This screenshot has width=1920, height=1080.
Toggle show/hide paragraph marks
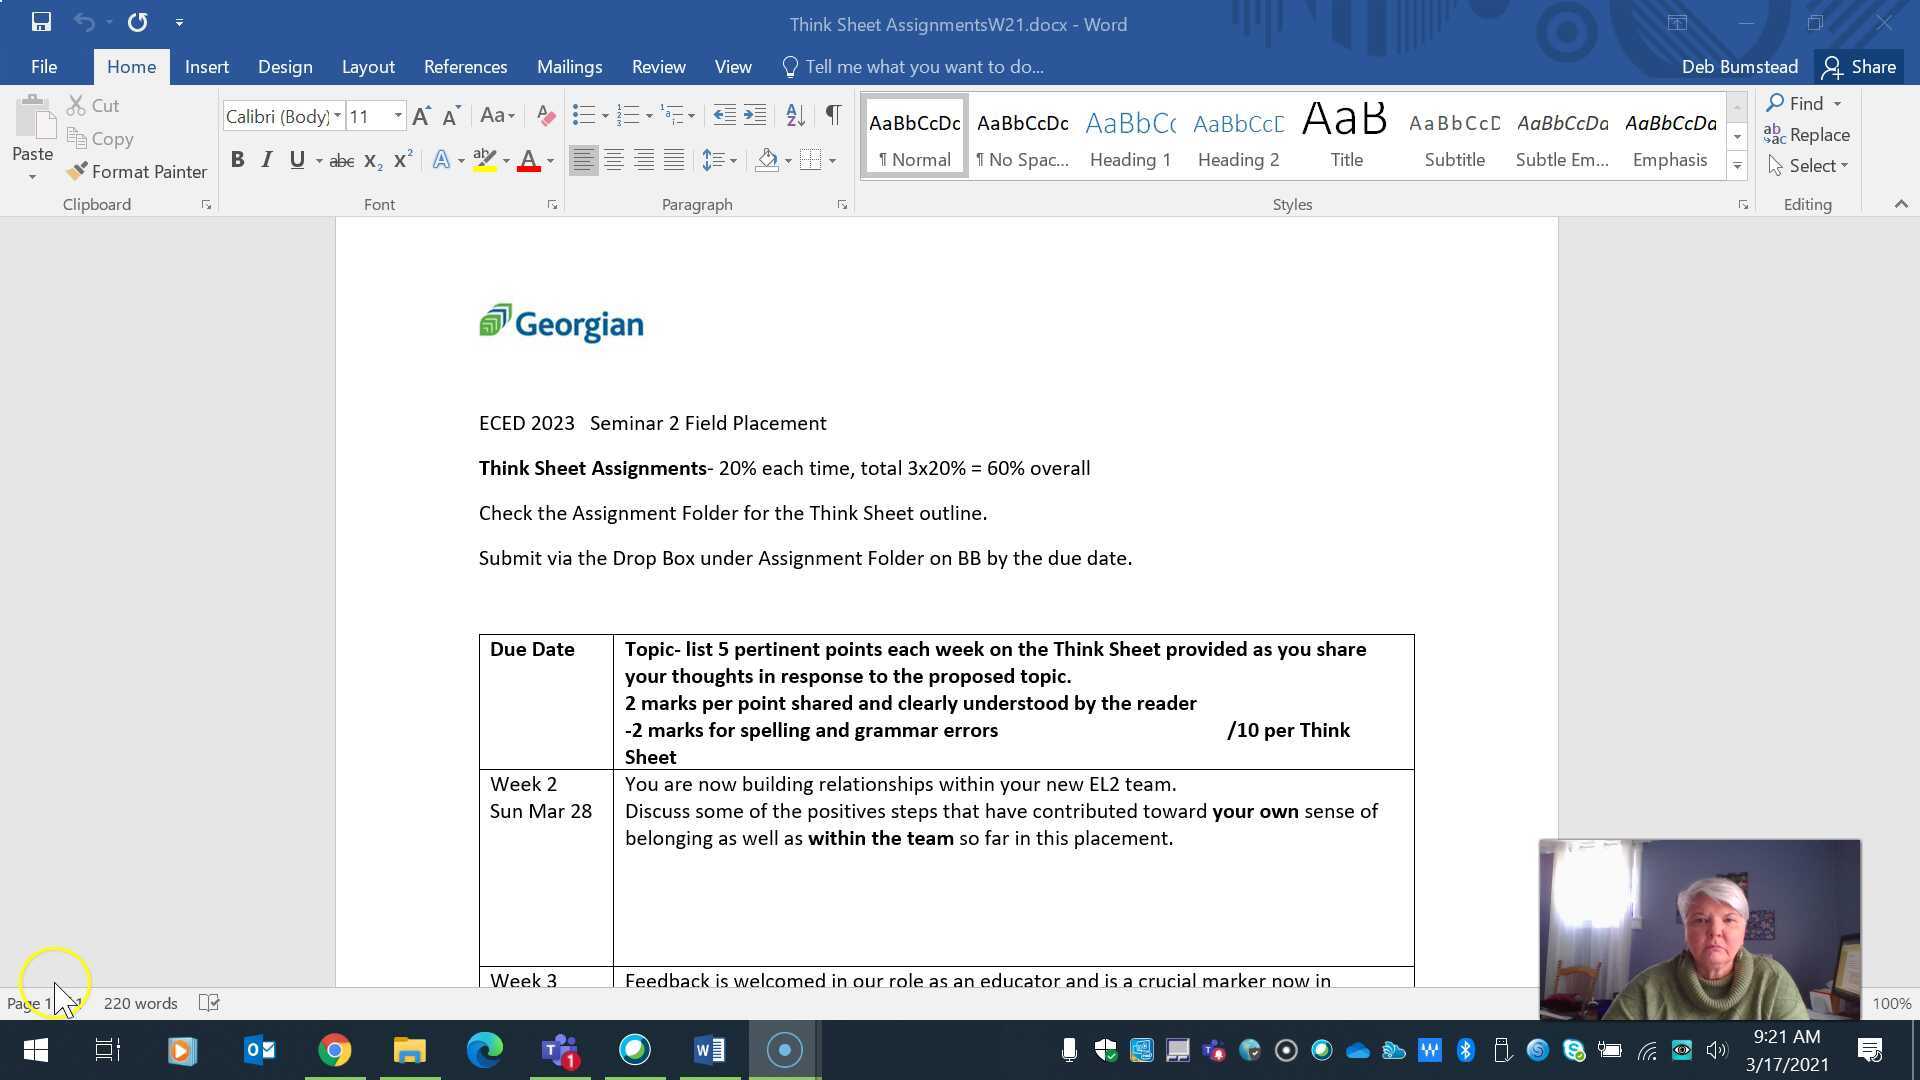(x=833, y=115)
